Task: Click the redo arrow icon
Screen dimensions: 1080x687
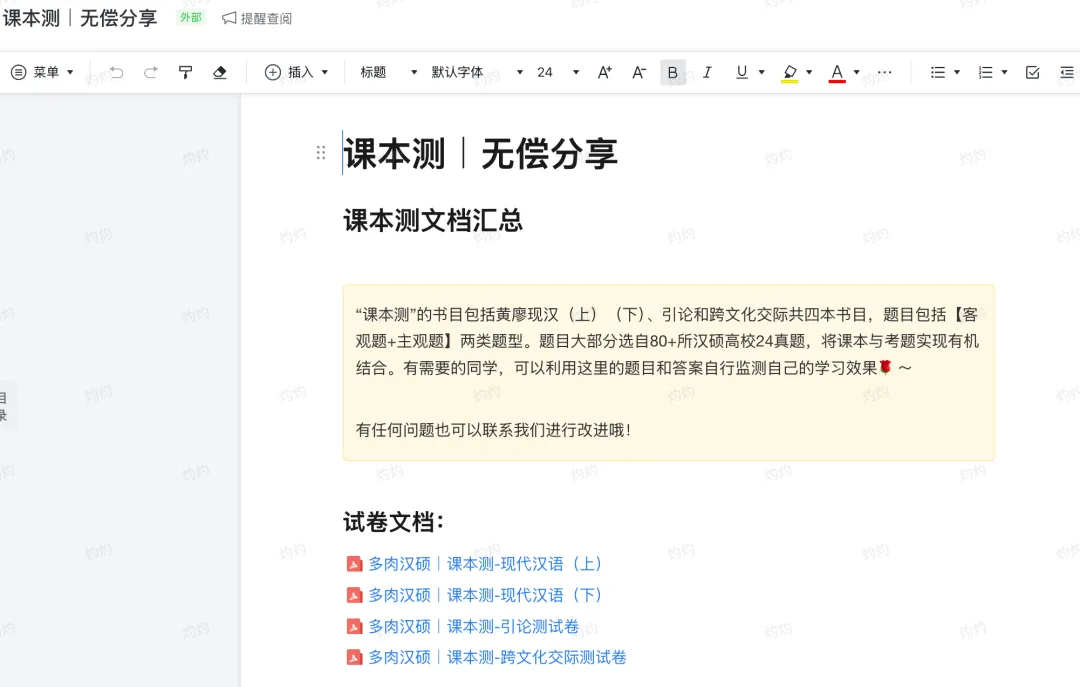Action: coord(151,72)
